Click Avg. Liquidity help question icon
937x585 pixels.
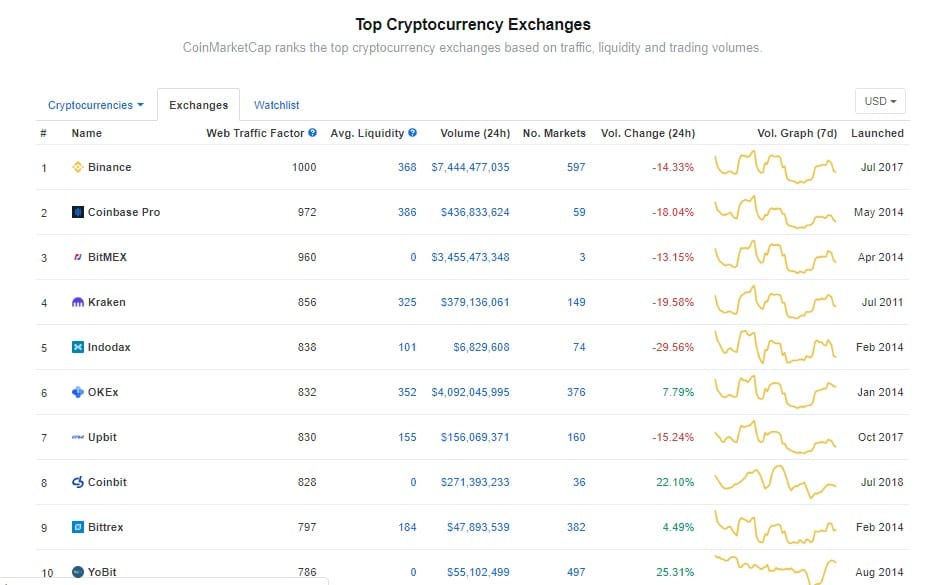[x=413, y=133]
